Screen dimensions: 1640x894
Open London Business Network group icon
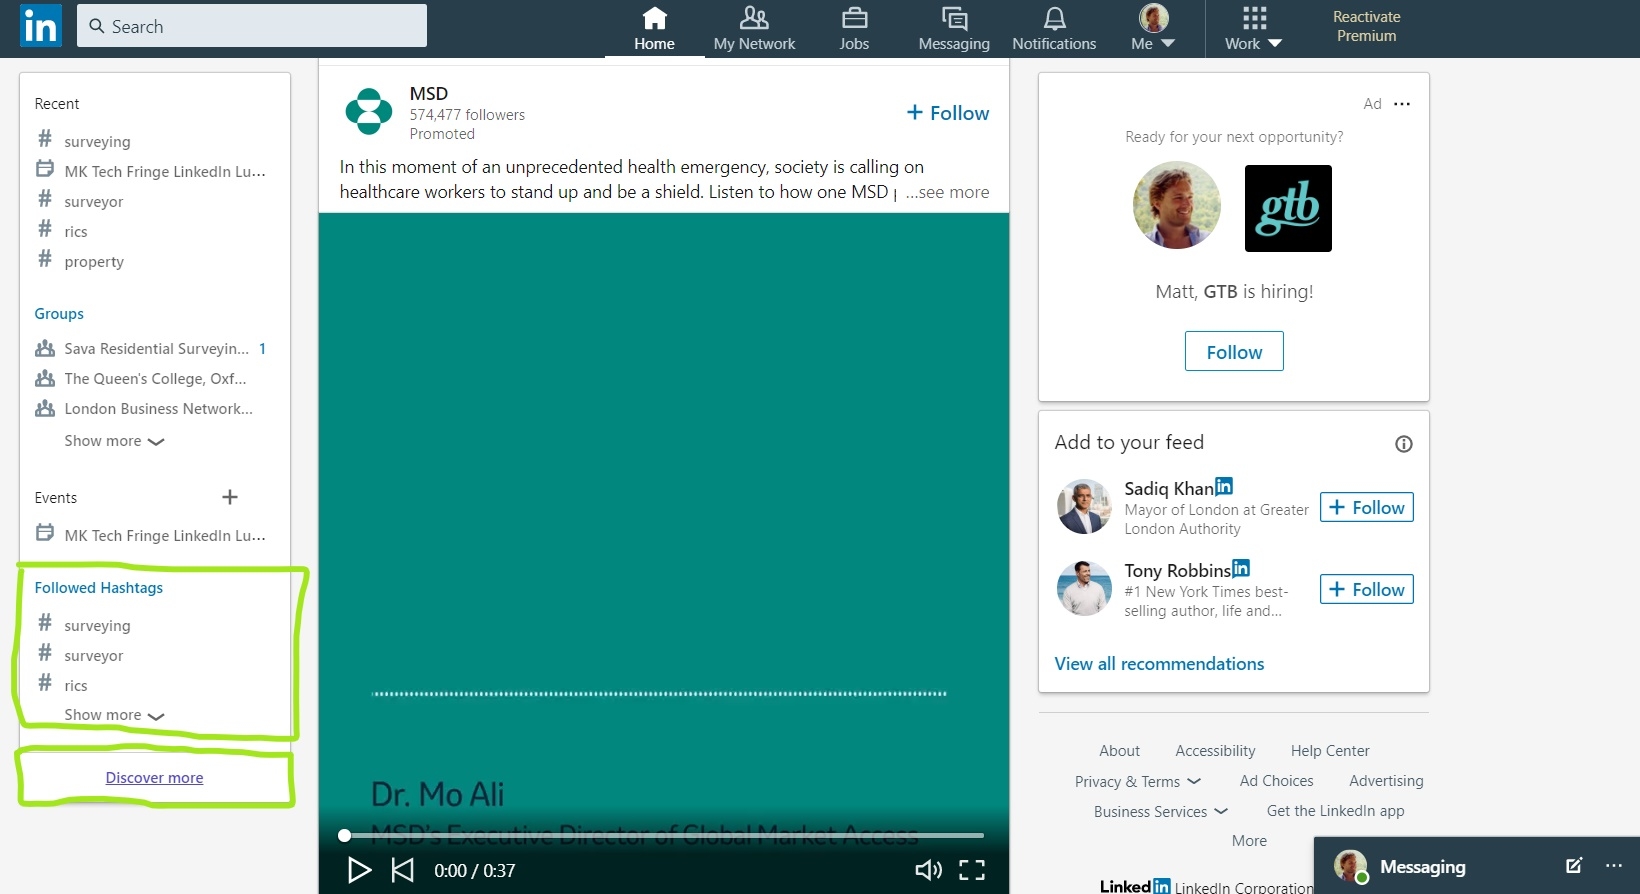point(45,408)
